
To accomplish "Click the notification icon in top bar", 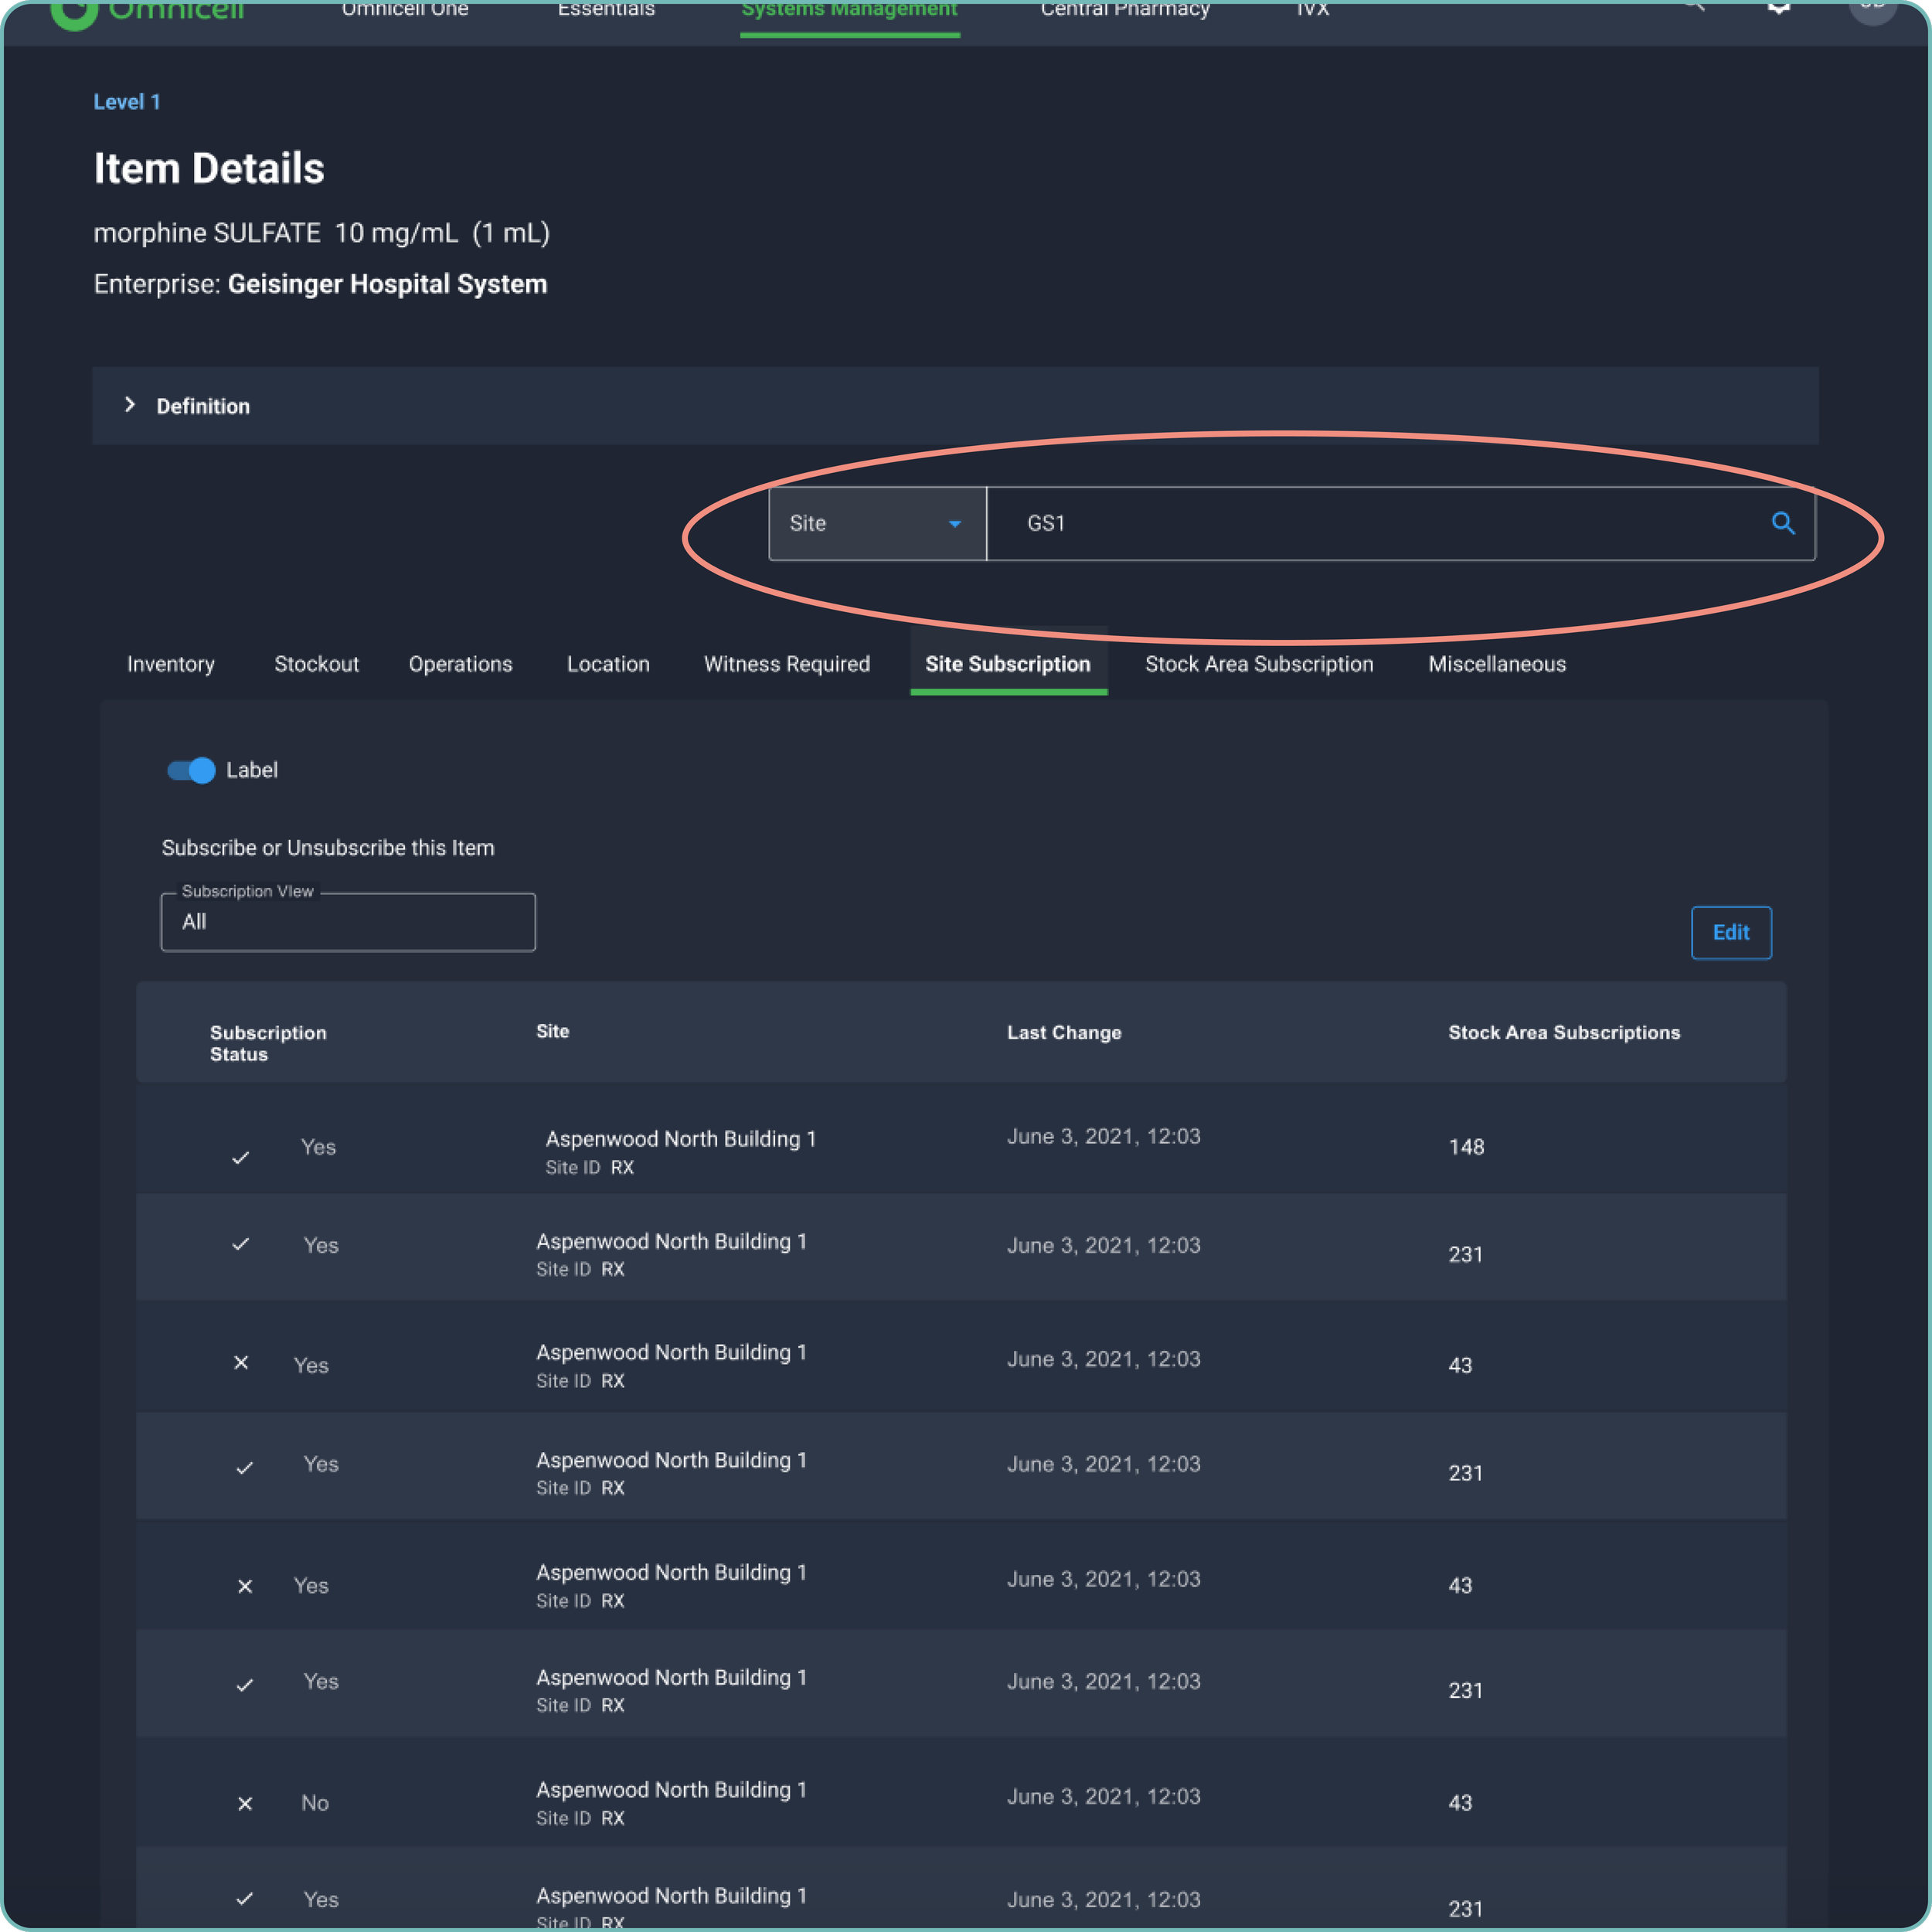I will coord(1778,8).
